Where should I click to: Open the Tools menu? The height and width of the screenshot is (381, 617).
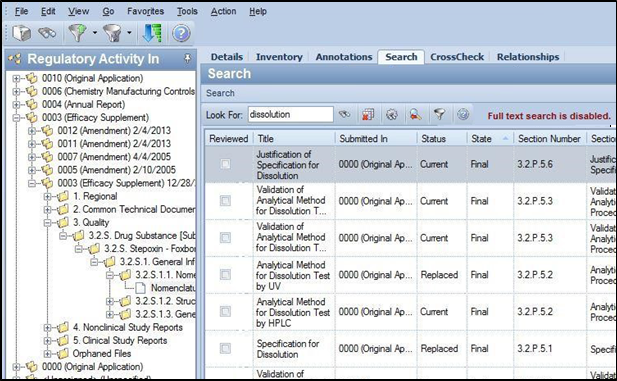point(187,11)
